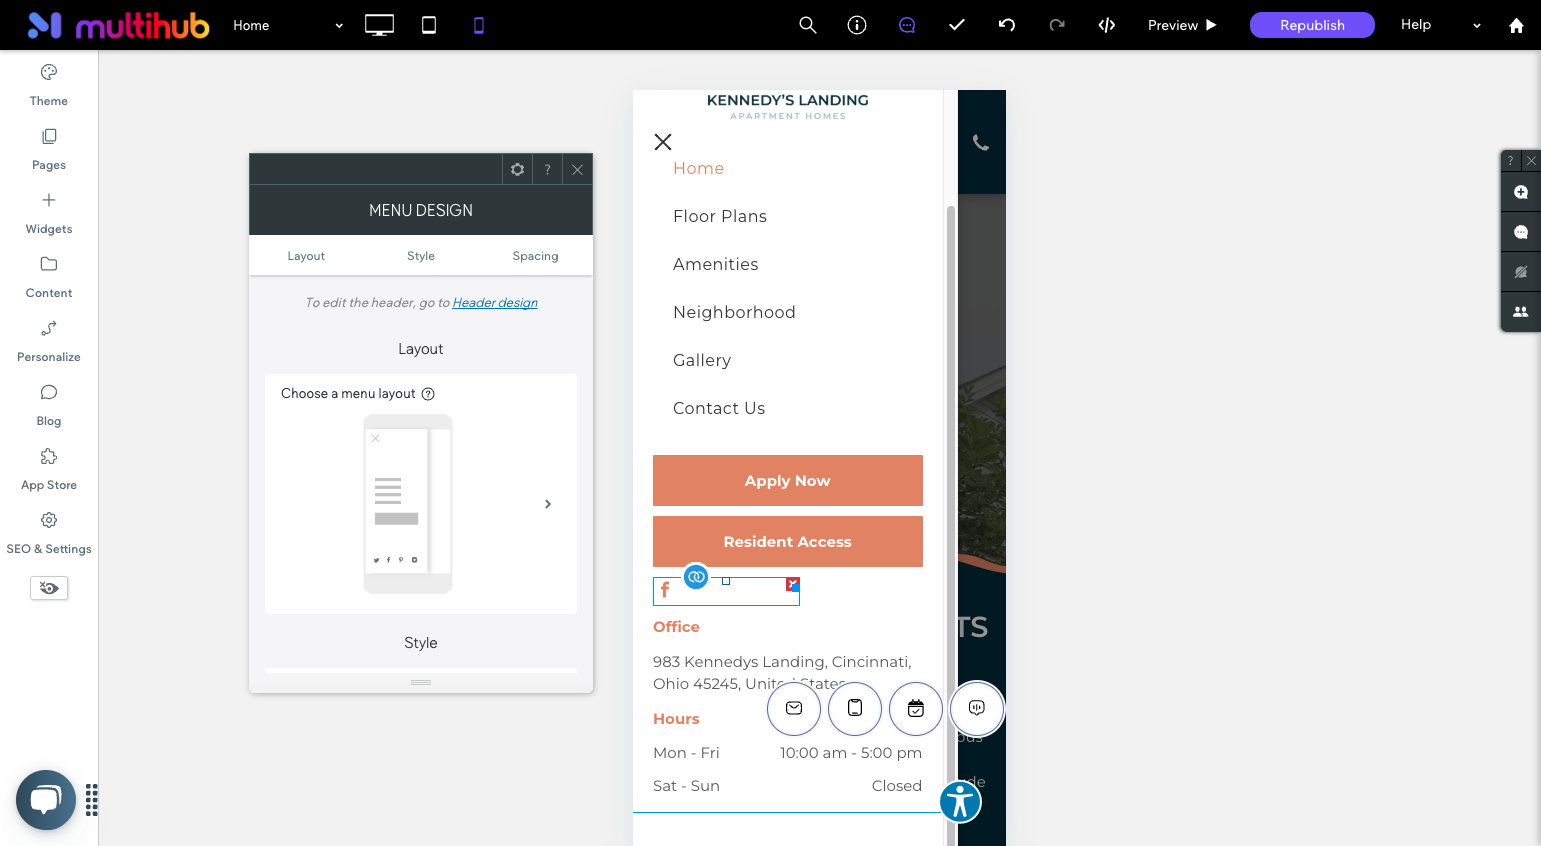This screenshot has width=1541, height=846.
Task: Open help tooltip for menu layout
Action: pyautogui.click(x=428, y=394)
